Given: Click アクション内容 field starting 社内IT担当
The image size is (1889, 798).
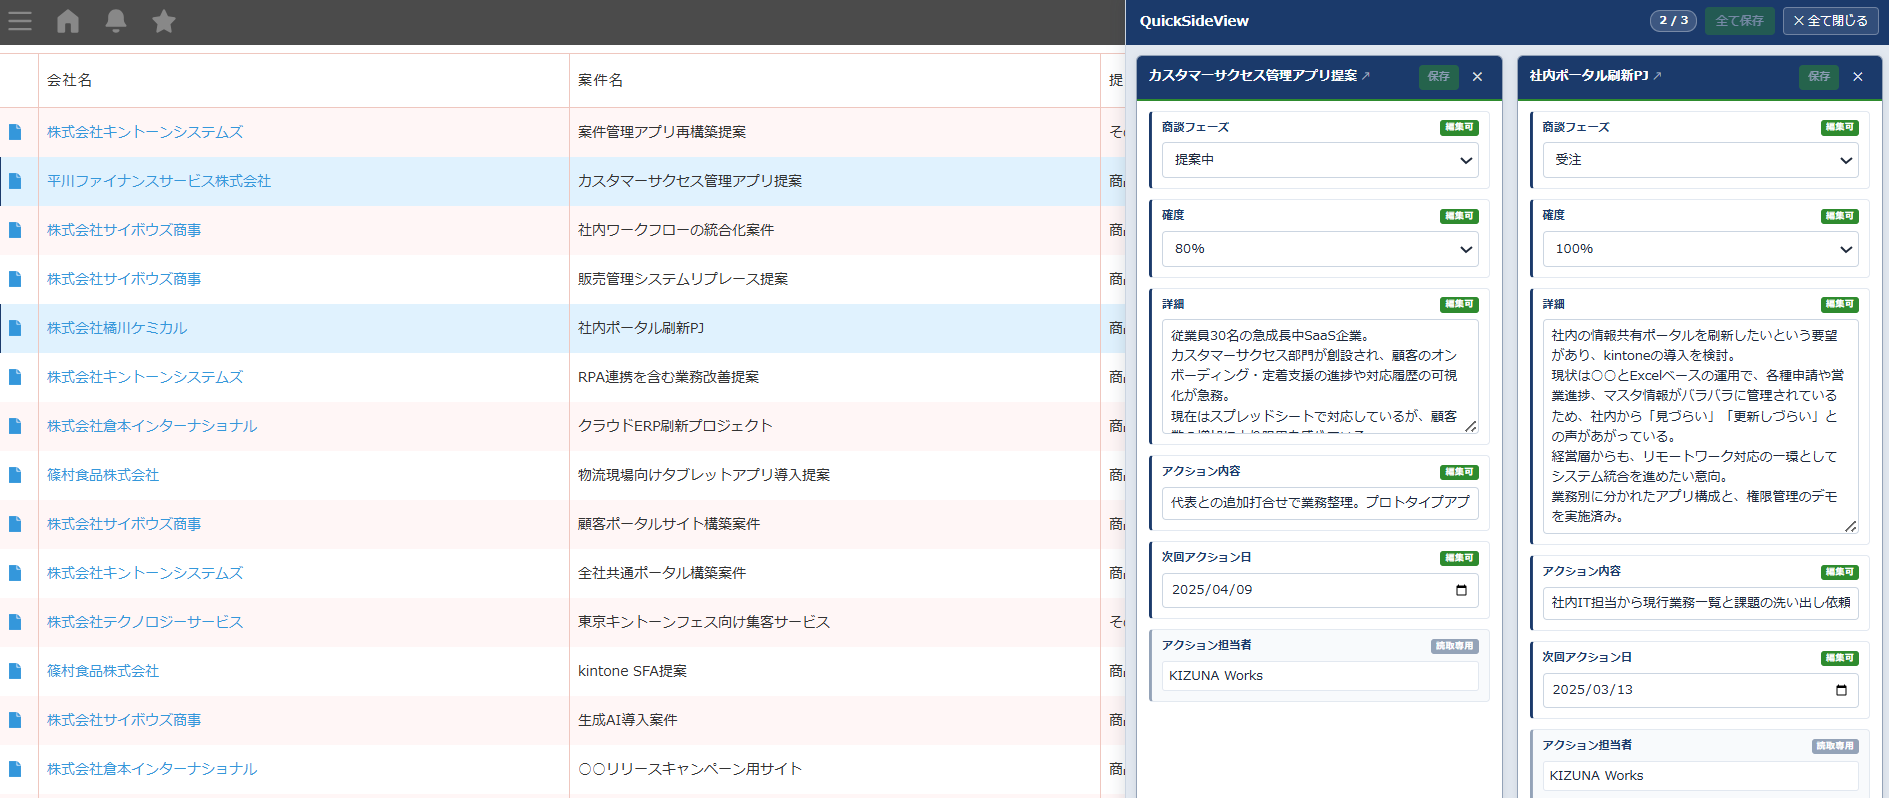Looking at the screenshot, I should point(1700,603).
